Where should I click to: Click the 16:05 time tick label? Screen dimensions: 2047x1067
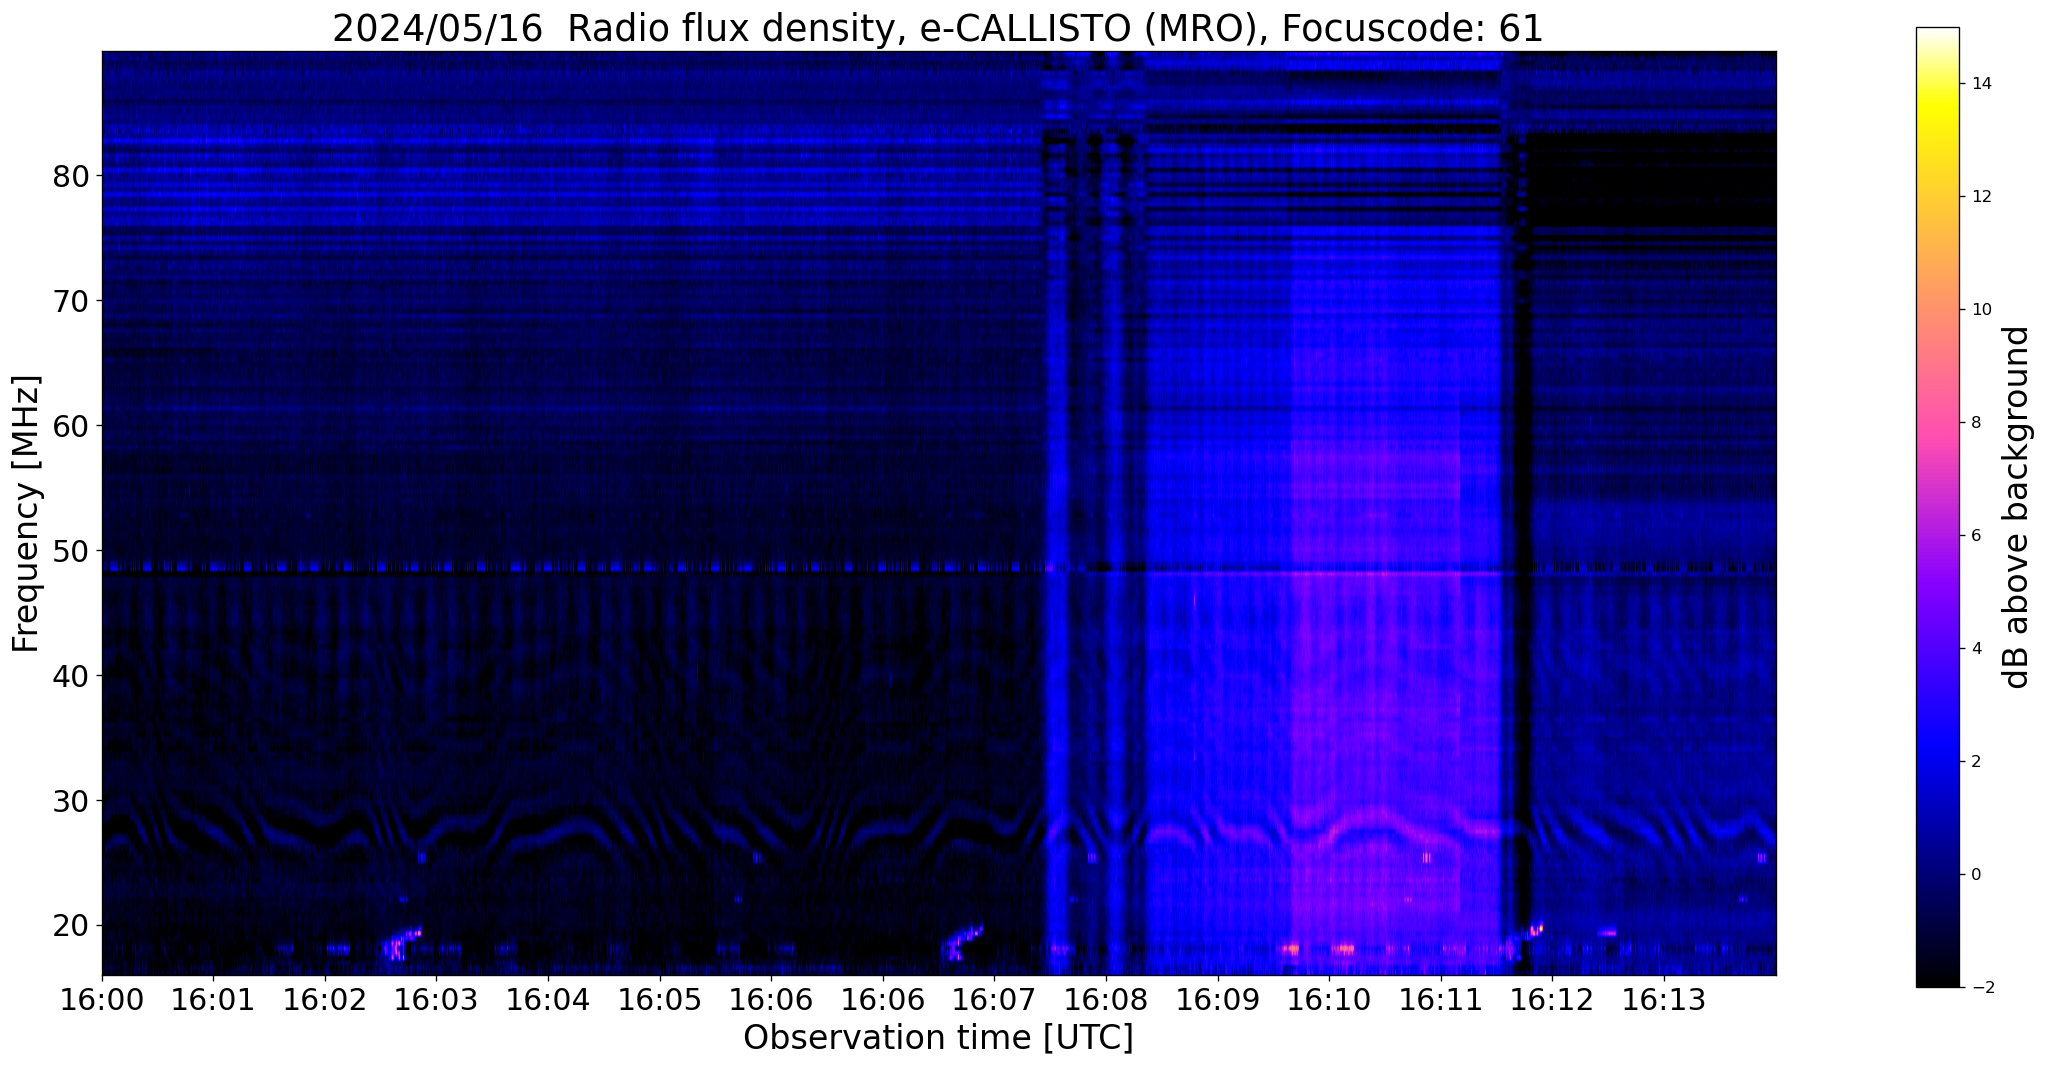660,999
